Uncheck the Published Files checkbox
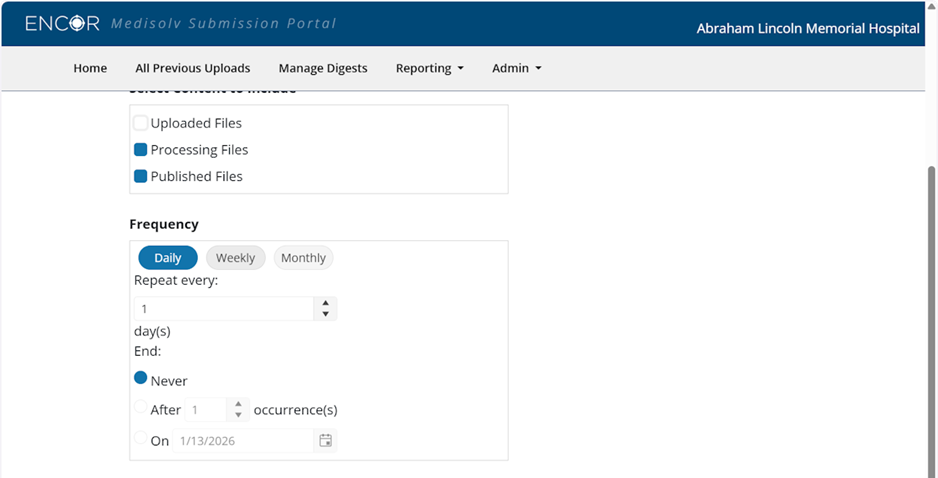This screenshot has height=478, width=938. (141, 176)
